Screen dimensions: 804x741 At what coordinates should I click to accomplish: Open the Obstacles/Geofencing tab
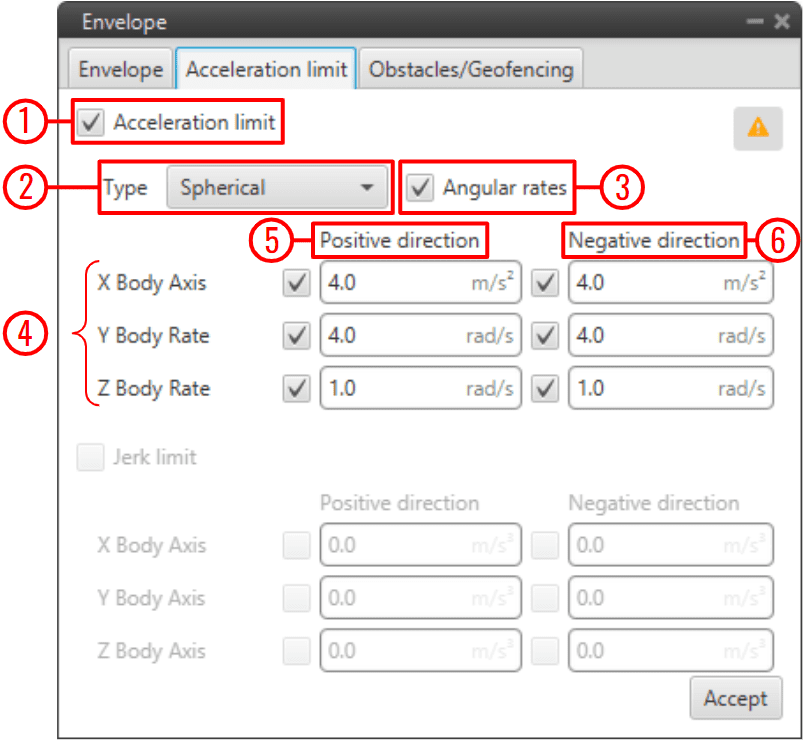point(471,70)
